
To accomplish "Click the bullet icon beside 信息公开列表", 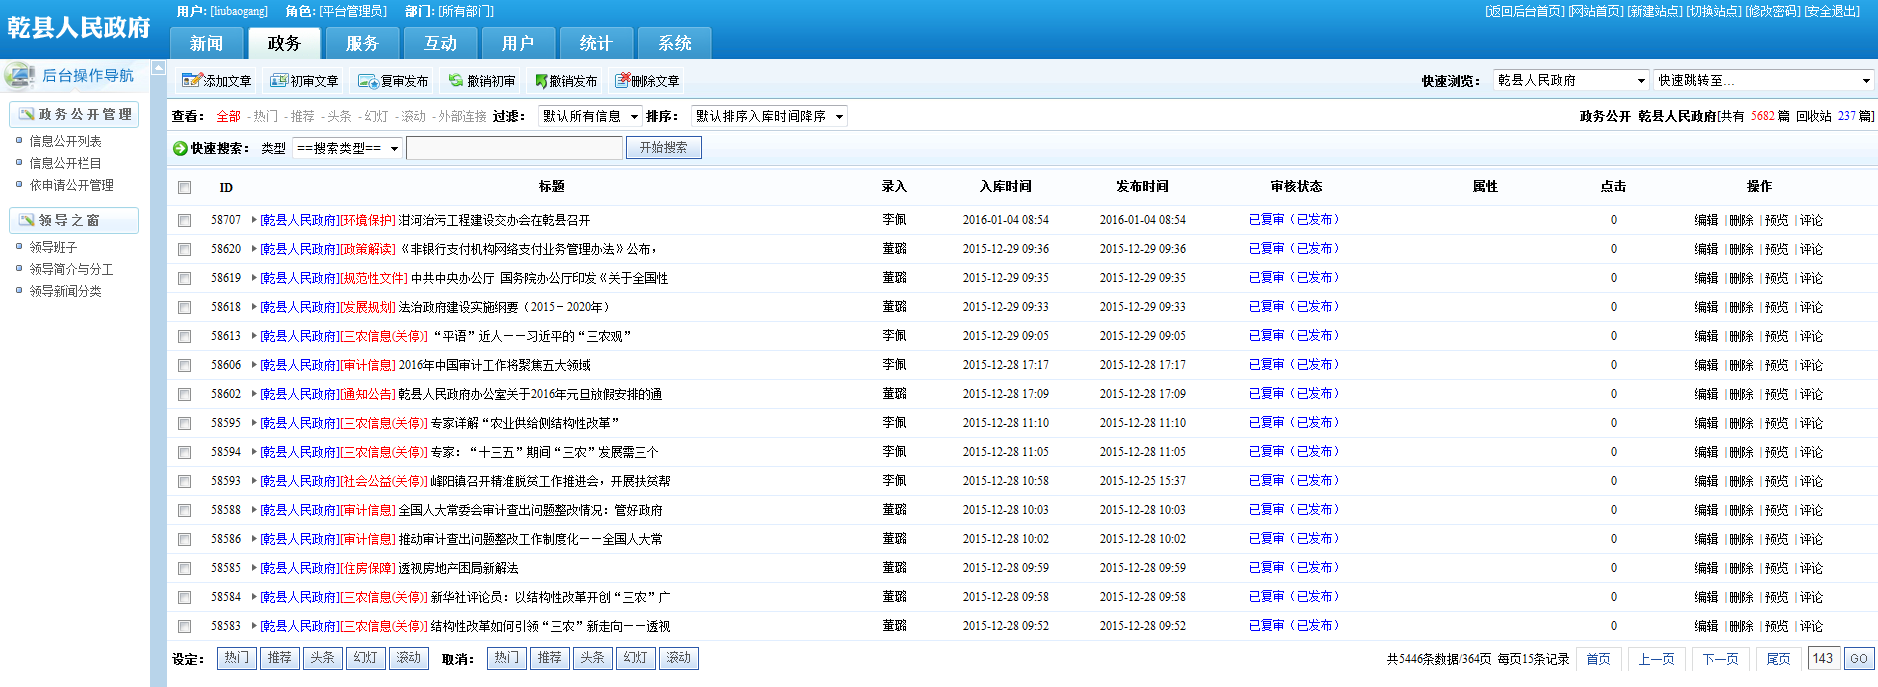I will 19,140.
